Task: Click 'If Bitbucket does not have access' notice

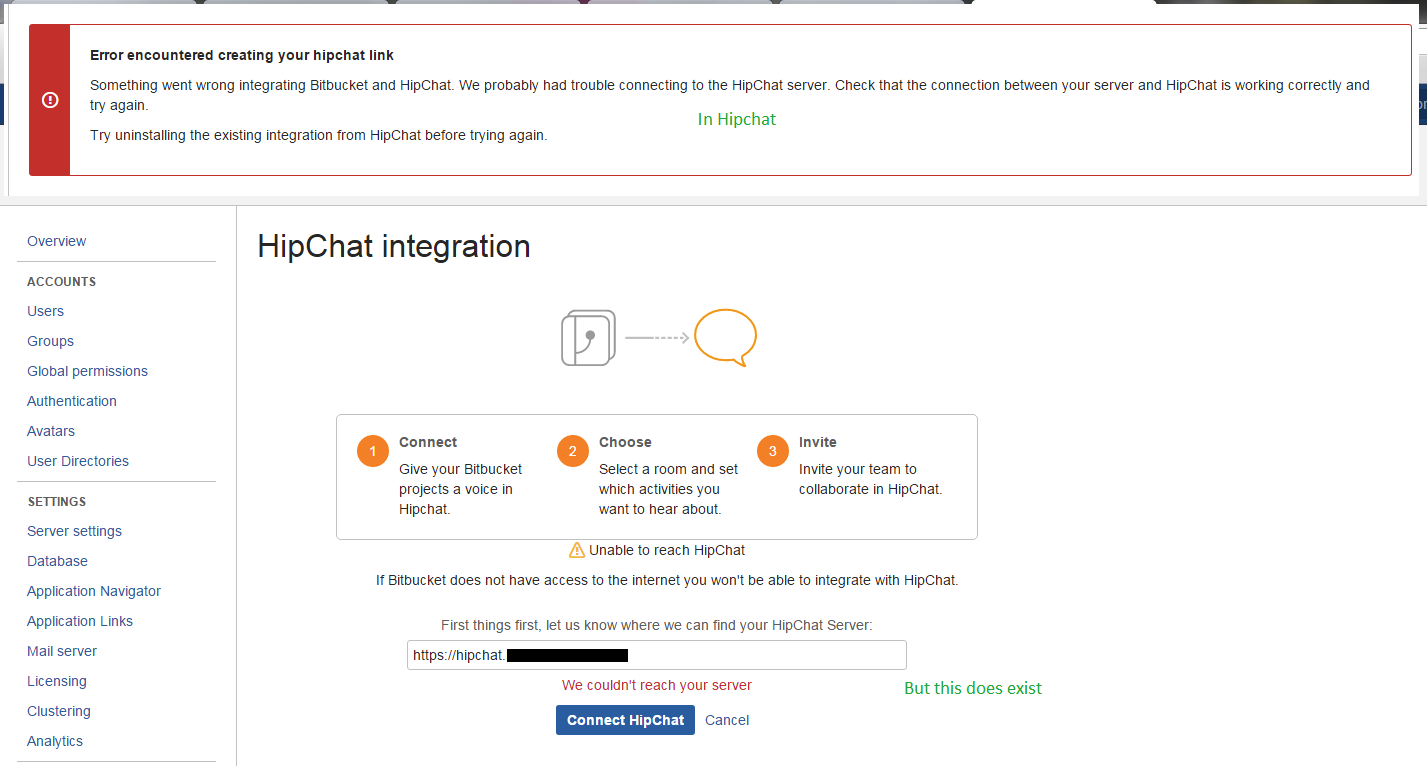Action: pos(667,580)
